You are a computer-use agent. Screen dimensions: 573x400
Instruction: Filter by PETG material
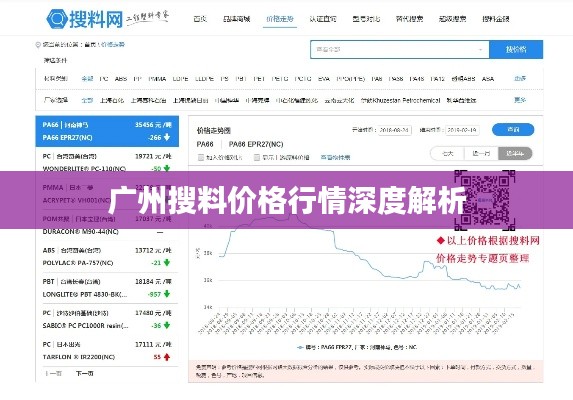[280, 79]
